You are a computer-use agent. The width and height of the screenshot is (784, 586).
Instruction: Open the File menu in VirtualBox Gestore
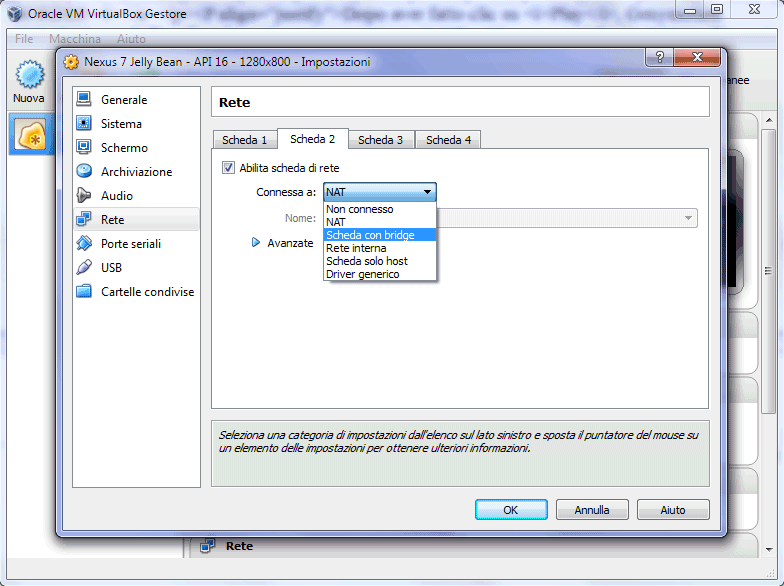click(24, 38)
